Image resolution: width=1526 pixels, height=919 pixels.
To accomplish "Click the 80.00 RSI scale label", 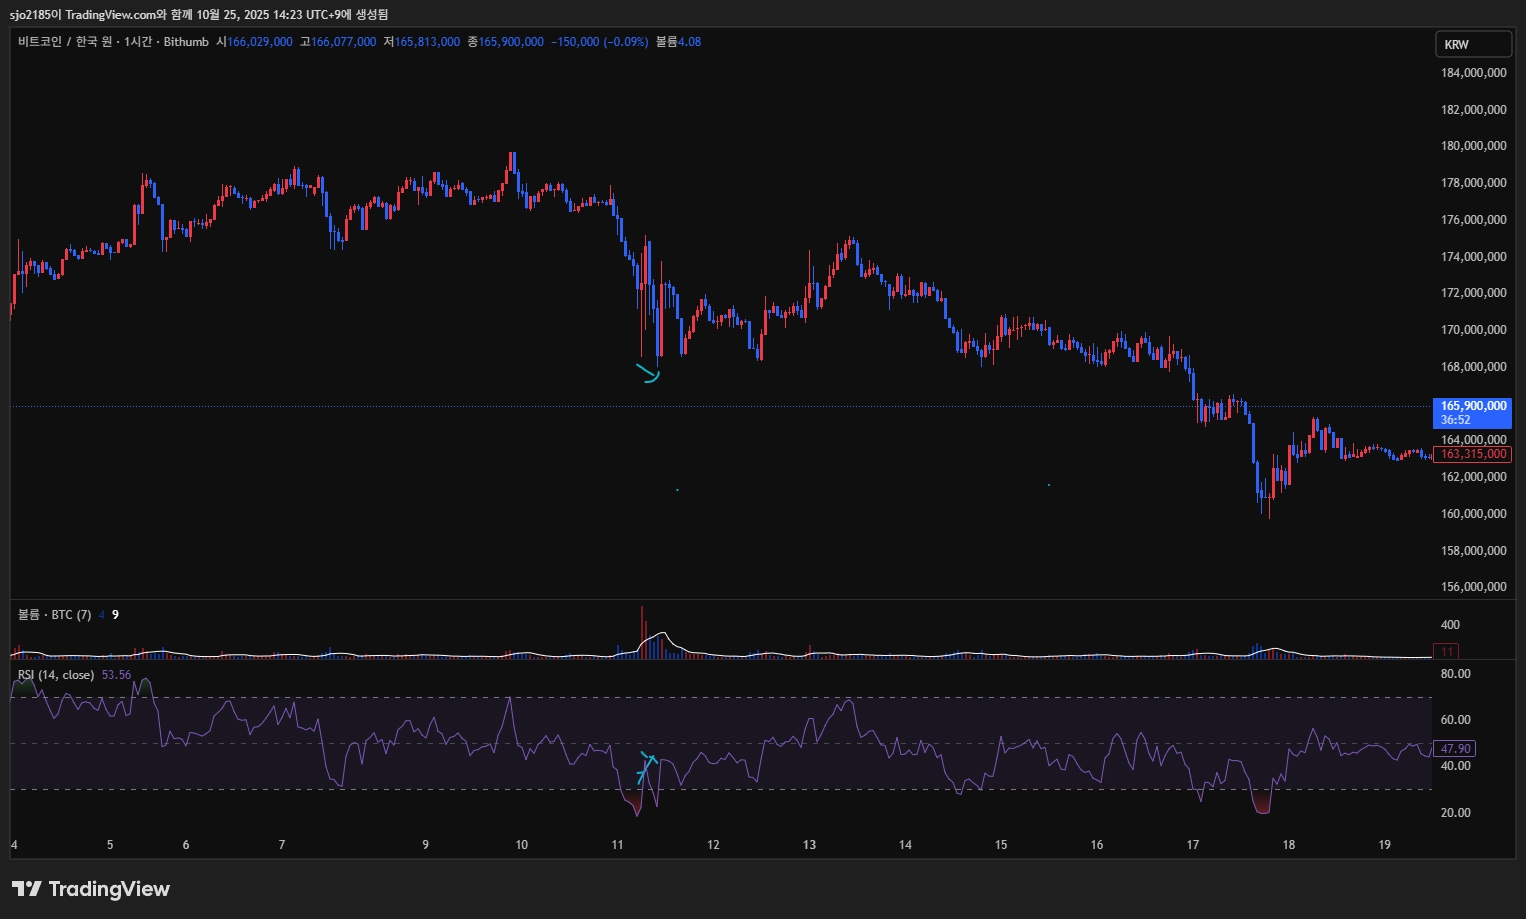I will [1455, 674].
